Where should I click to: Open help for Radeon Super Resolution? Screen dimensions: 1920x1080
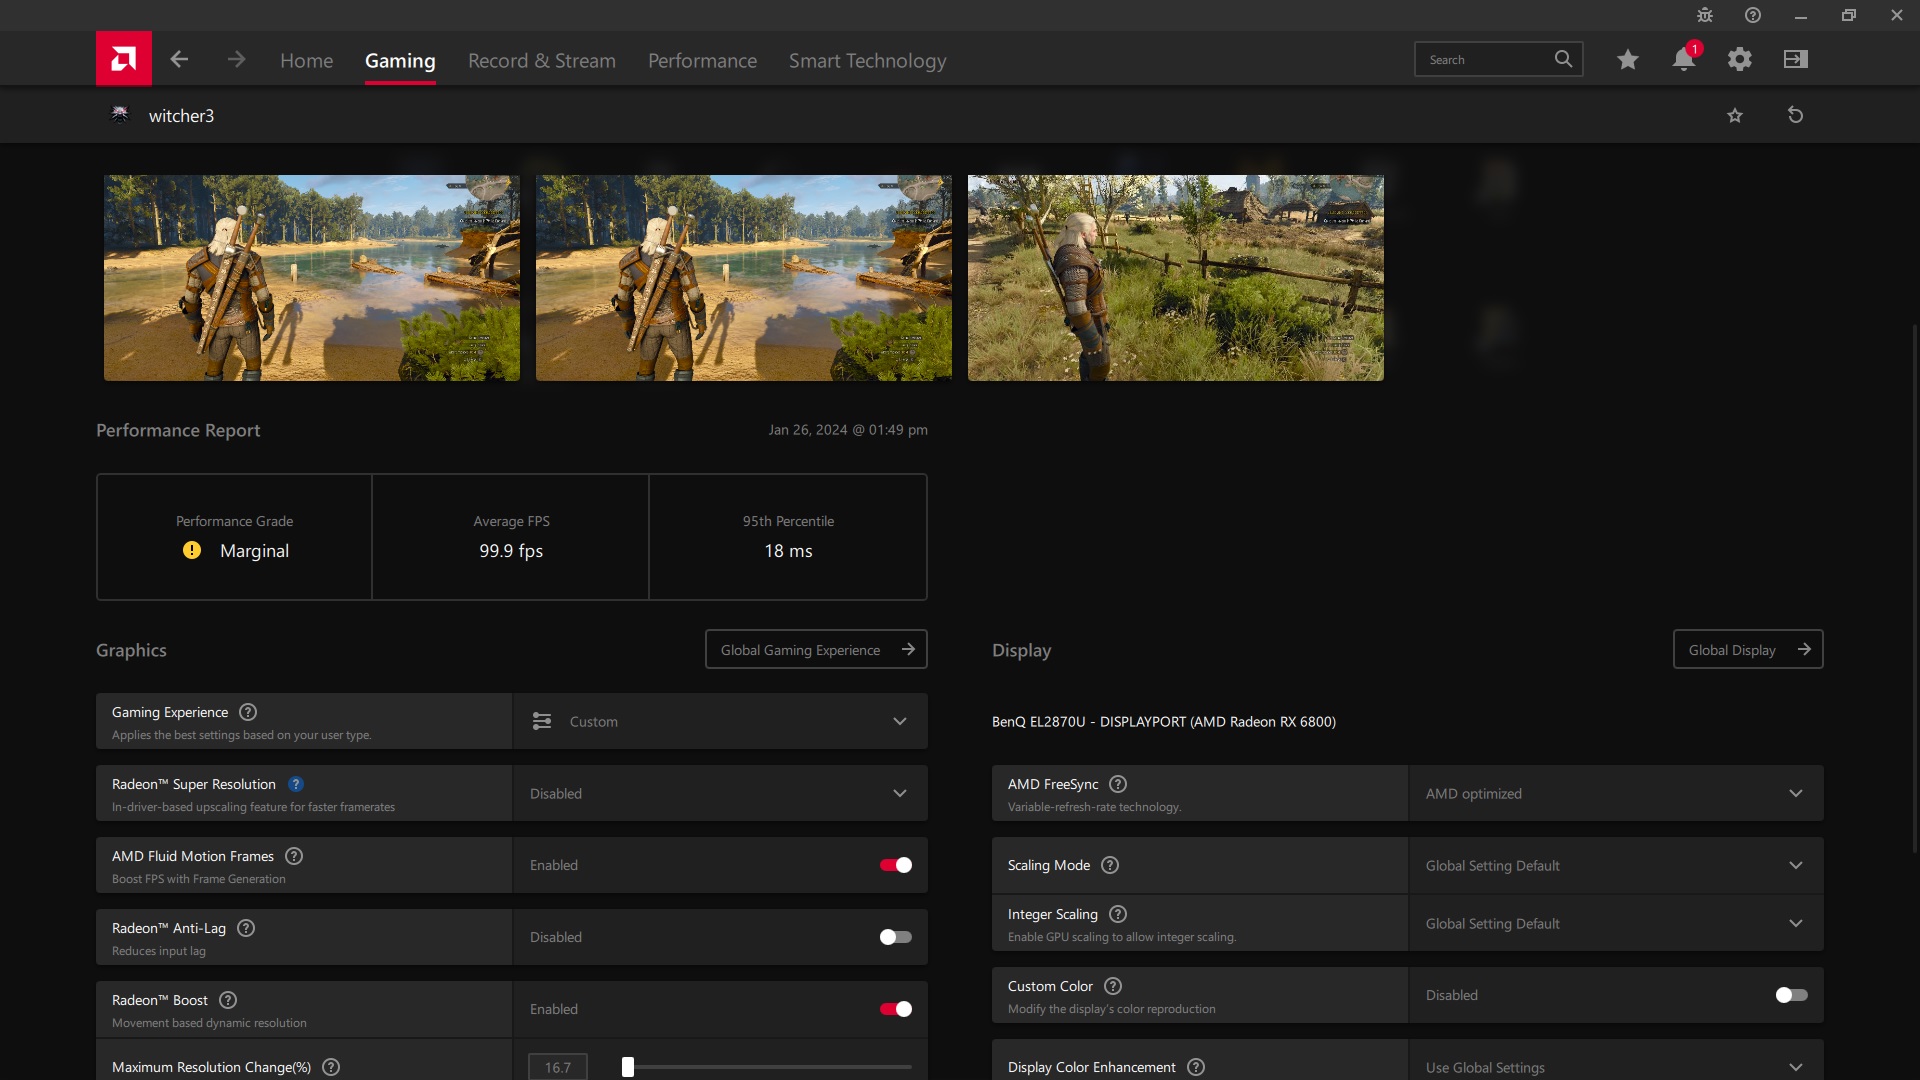coord(296,784)
